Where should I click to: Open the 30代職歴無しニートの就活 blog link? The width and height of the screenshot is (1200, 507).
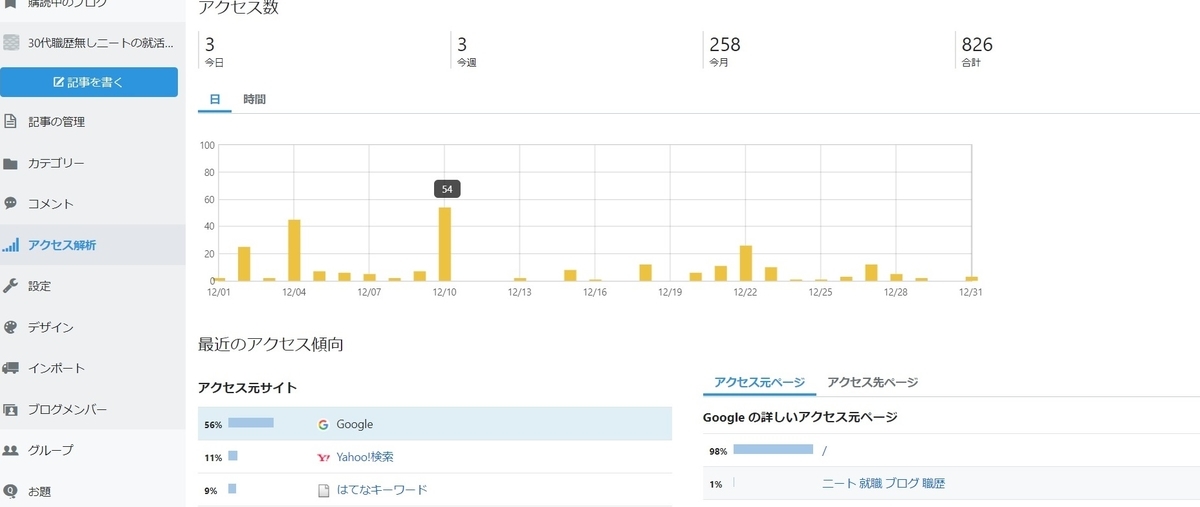click(x=100, y=43)
